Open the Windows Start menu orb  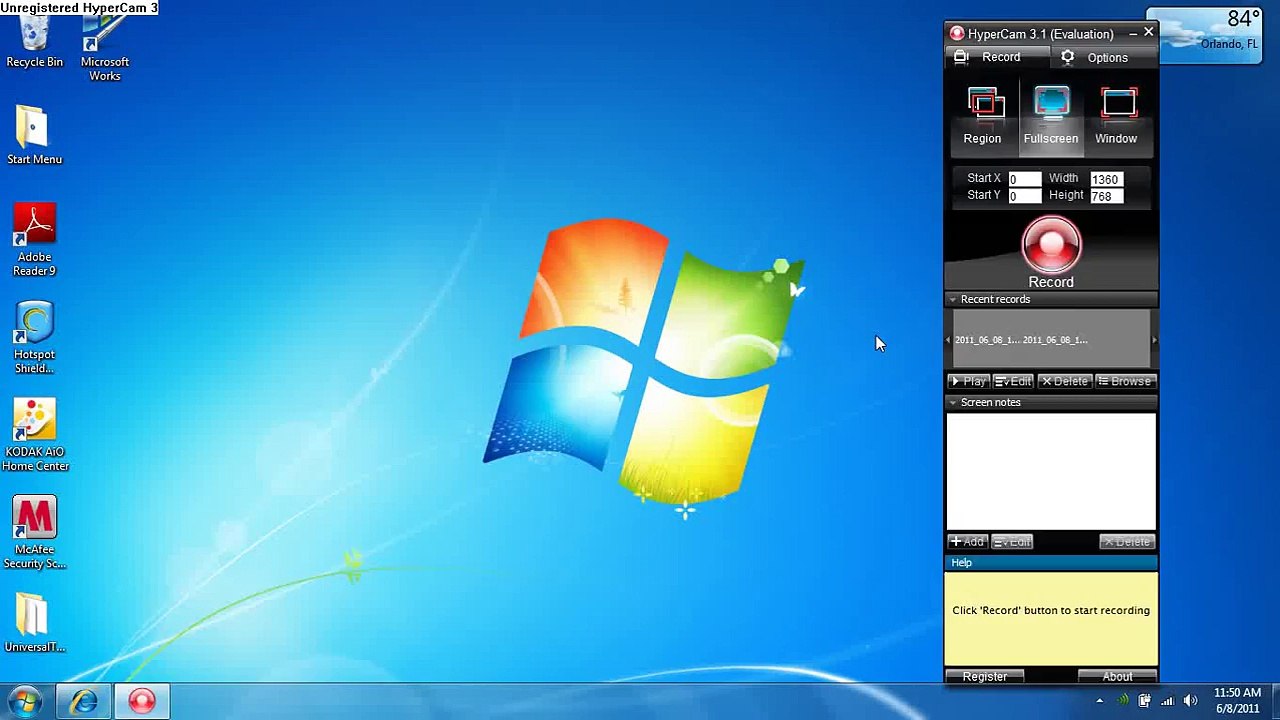tap(24, 701)
